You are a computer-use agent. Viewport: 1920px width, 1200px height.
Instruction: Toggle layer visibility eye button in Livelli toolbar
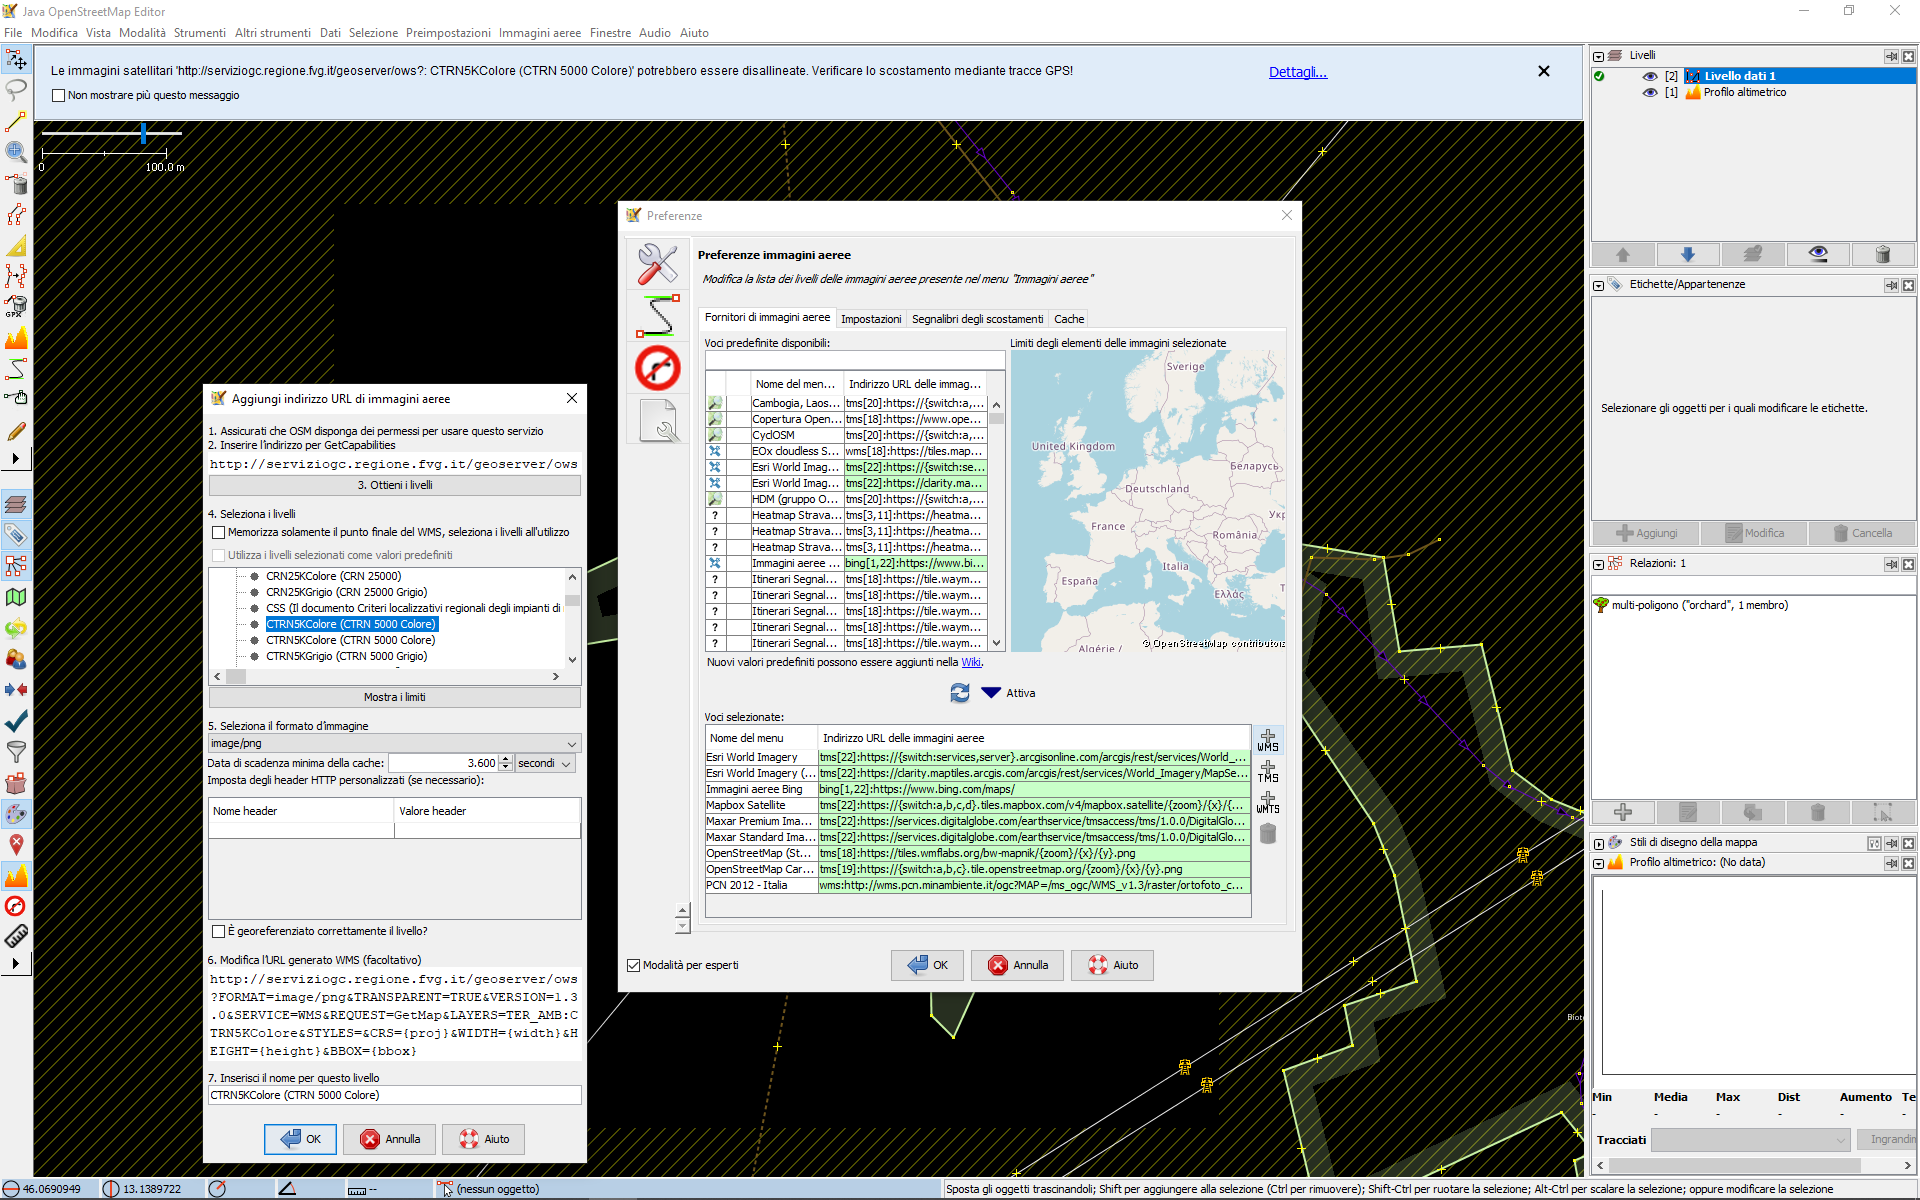(x=1818, y=254)
